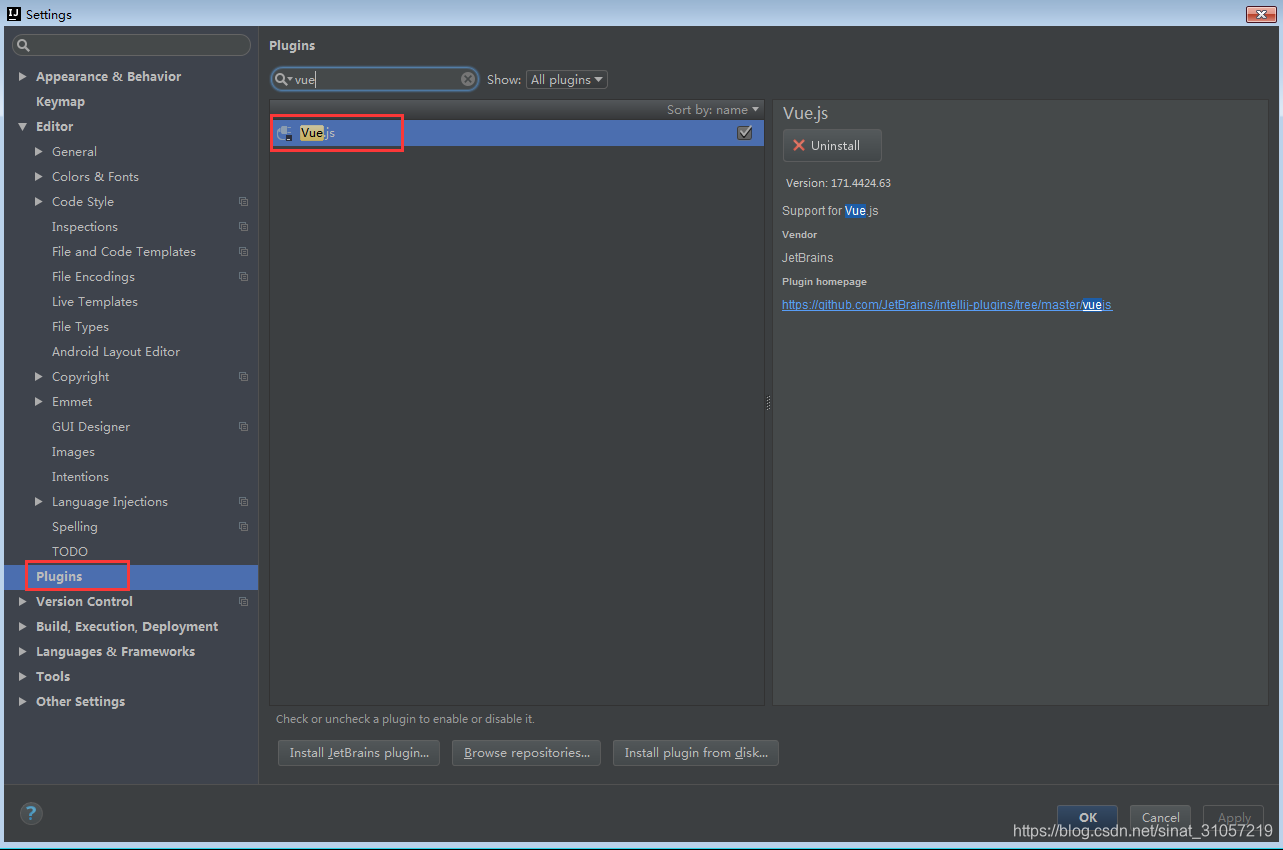Click the IntelliJ icon in the Settings title bar

click(x=14, y=14)
